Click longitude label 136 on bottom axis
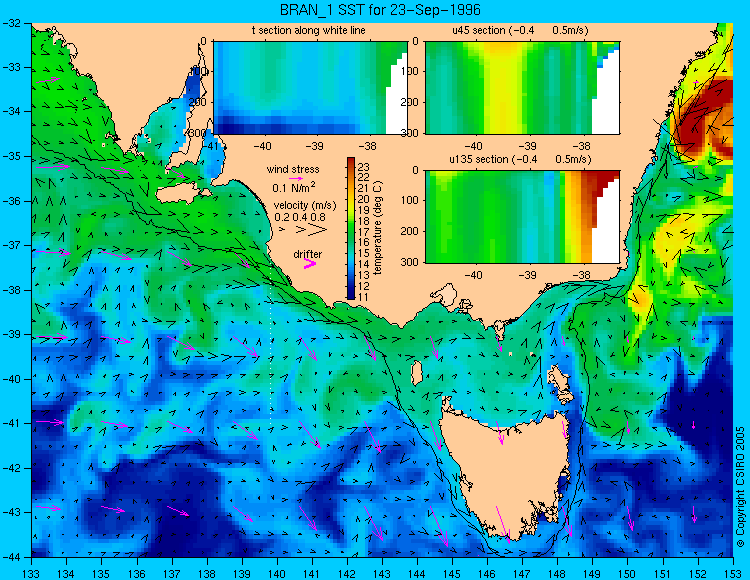The image size is (750, 580). pos(137,573)
